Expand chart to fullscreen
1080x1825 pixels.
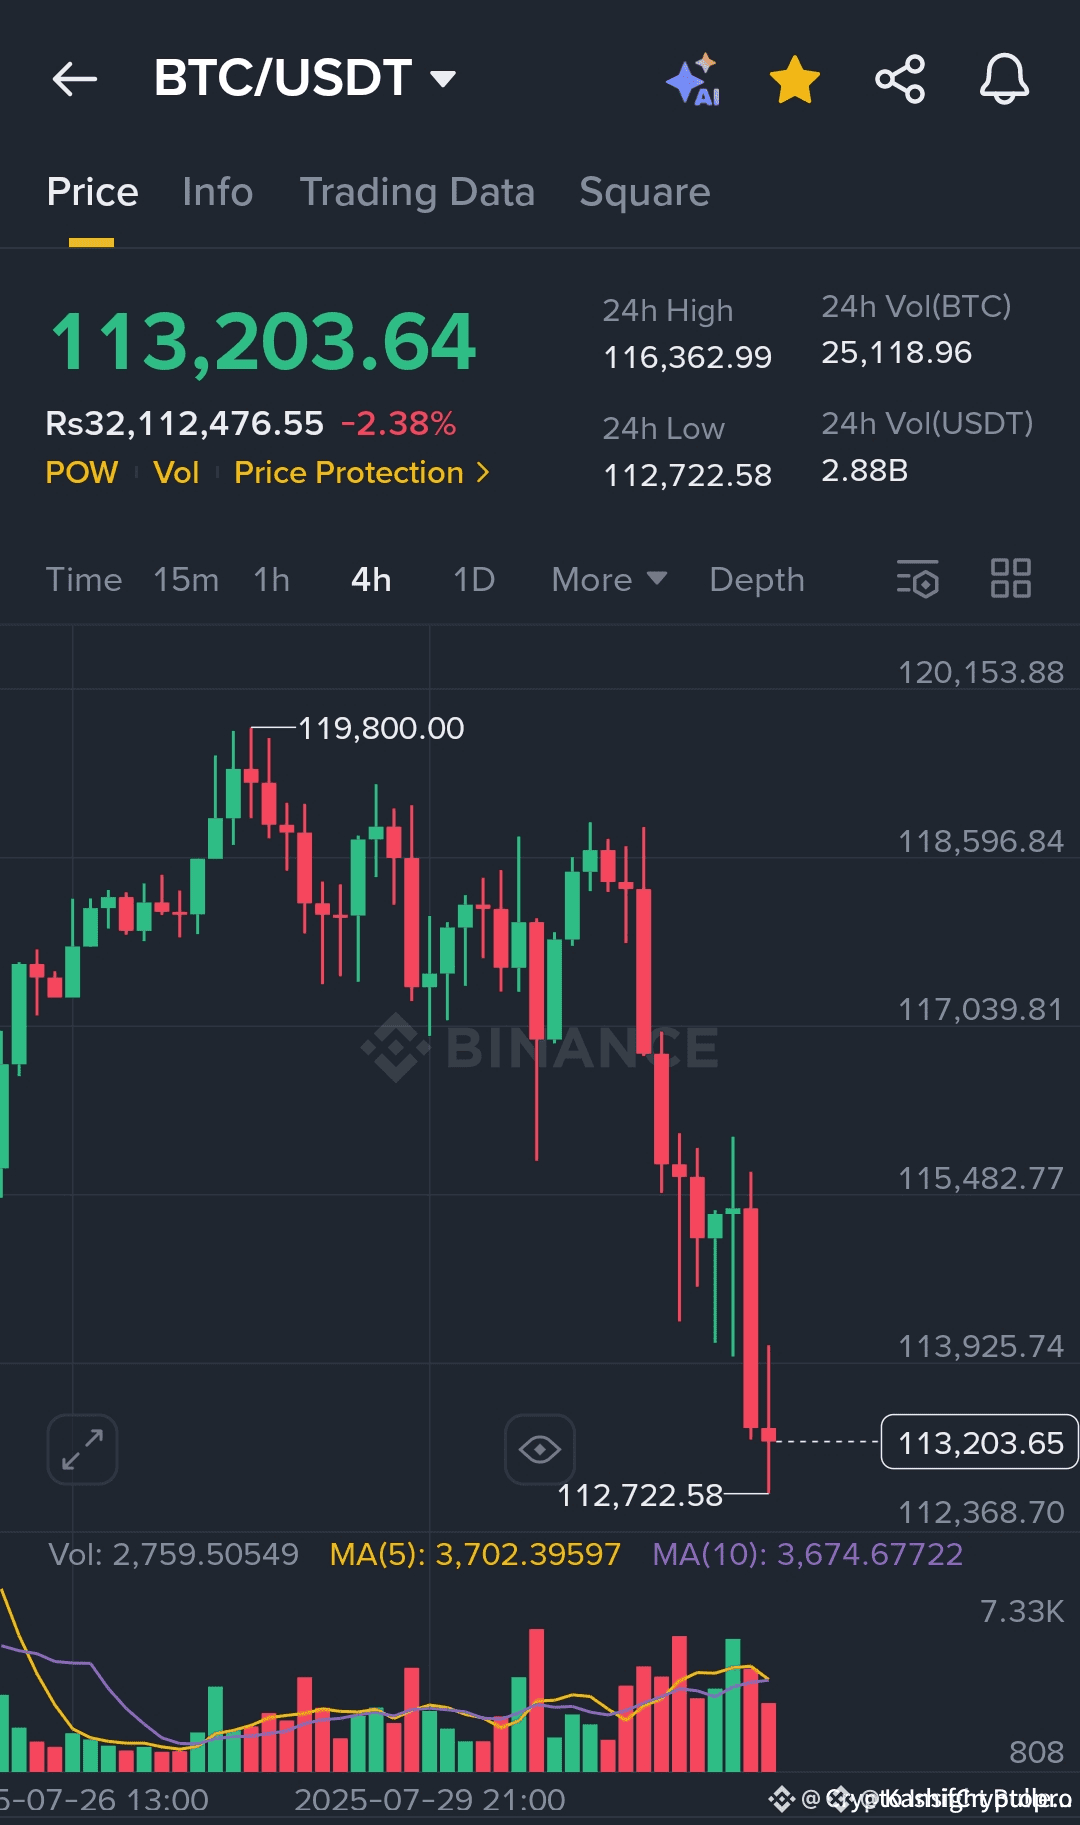click(x=82, y=1449)
